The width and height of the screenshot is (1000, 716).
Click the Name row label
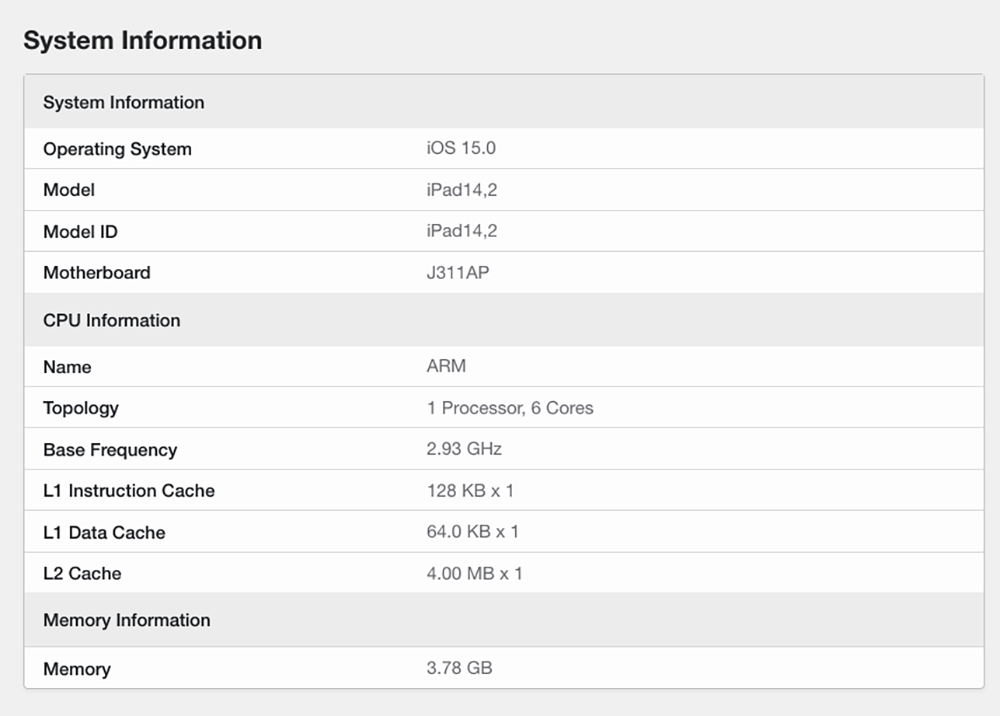[x=67, y=367]
